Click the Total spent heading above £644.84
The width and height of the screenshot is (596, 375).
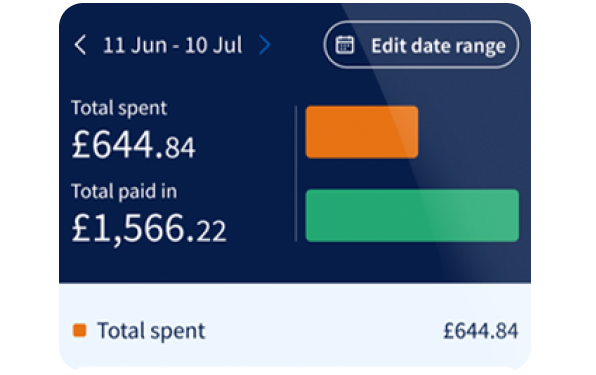(119, 108)
